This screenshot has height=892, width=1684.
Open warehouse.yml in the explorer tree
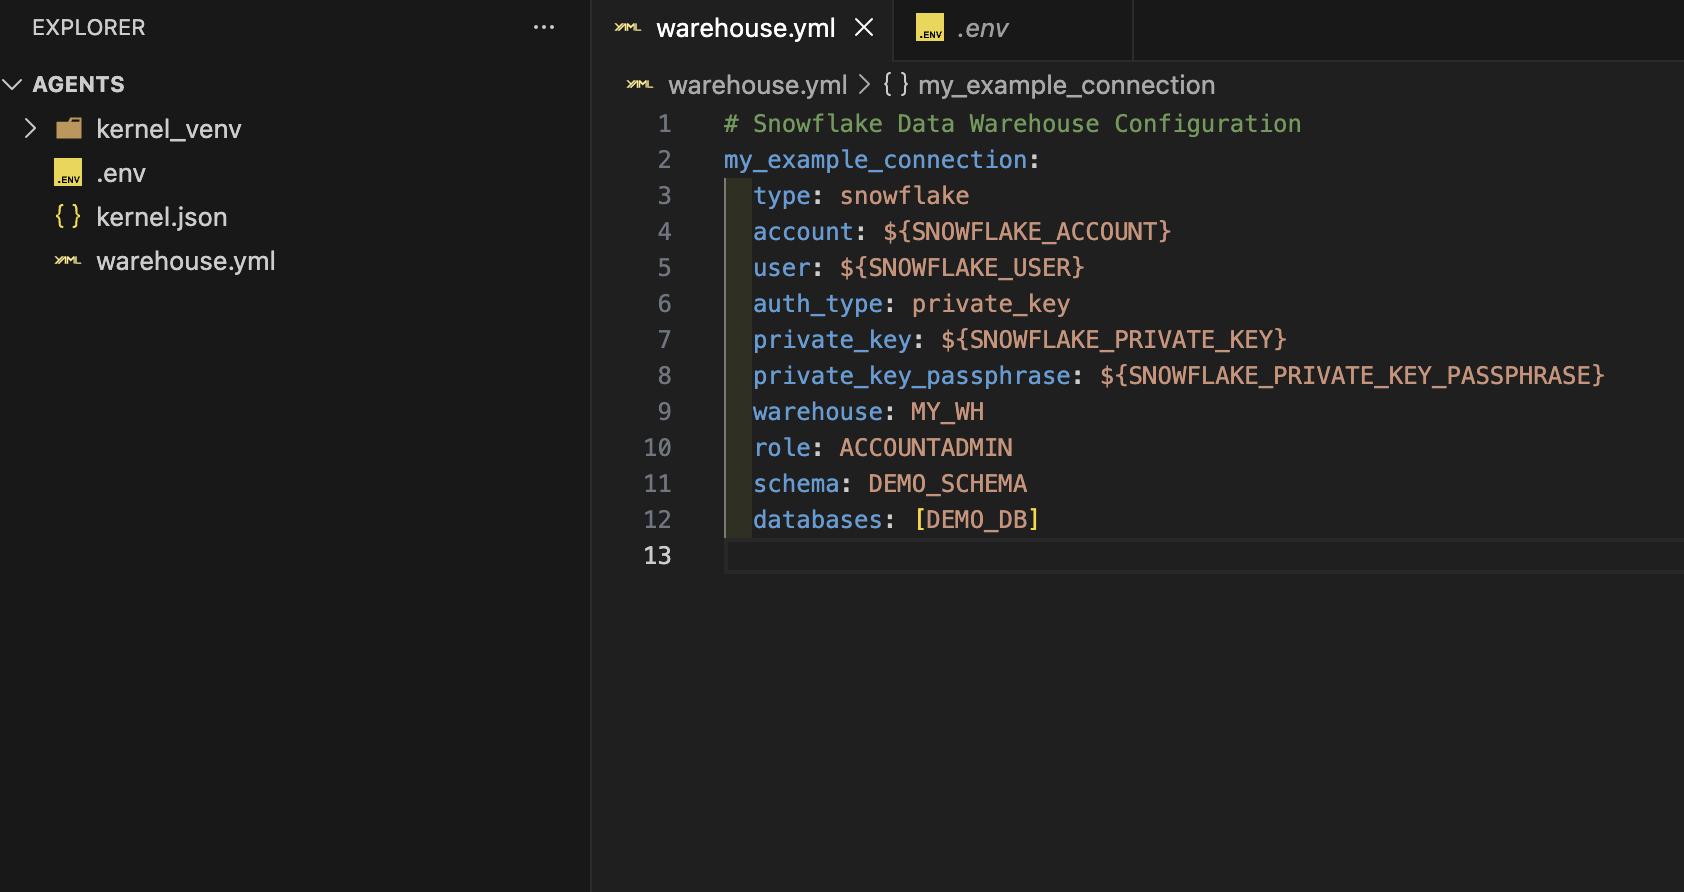tap(185, 261)
